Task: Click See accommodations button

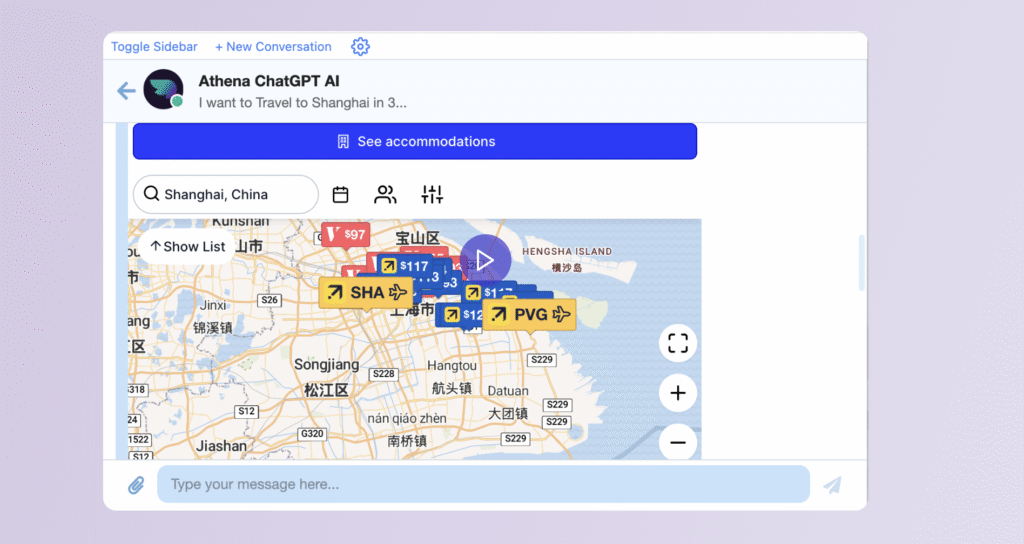Action: point(415,142)
